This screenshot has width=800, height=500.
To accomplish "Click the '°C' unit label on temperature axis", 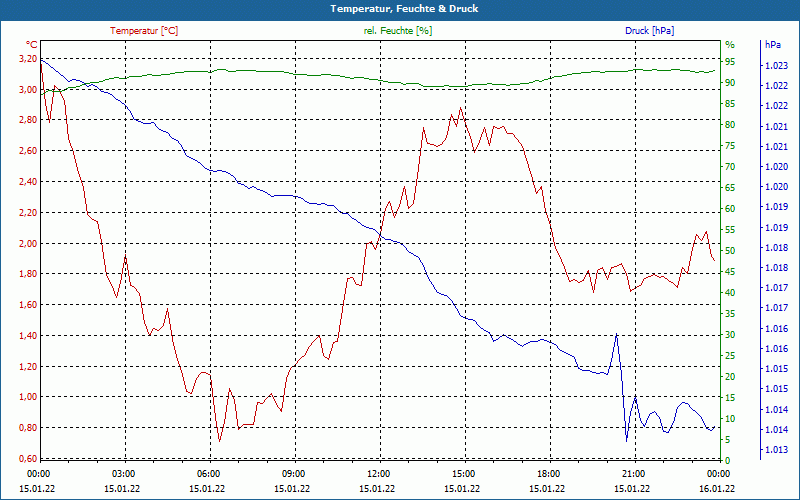I will [x=32, y=45].
